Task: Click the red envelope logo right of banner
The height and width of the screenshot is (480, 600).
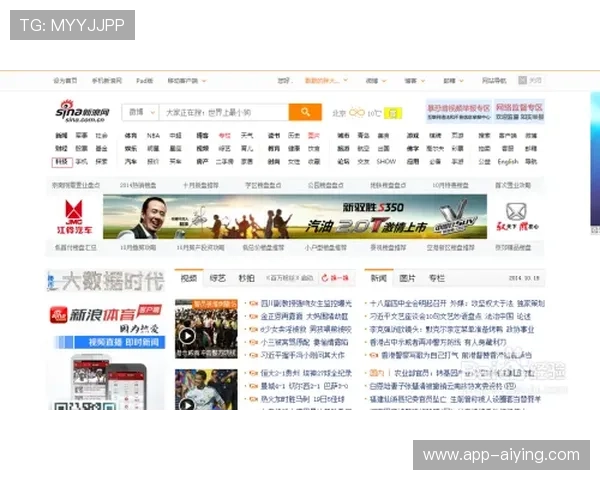Action: point(517,217)
